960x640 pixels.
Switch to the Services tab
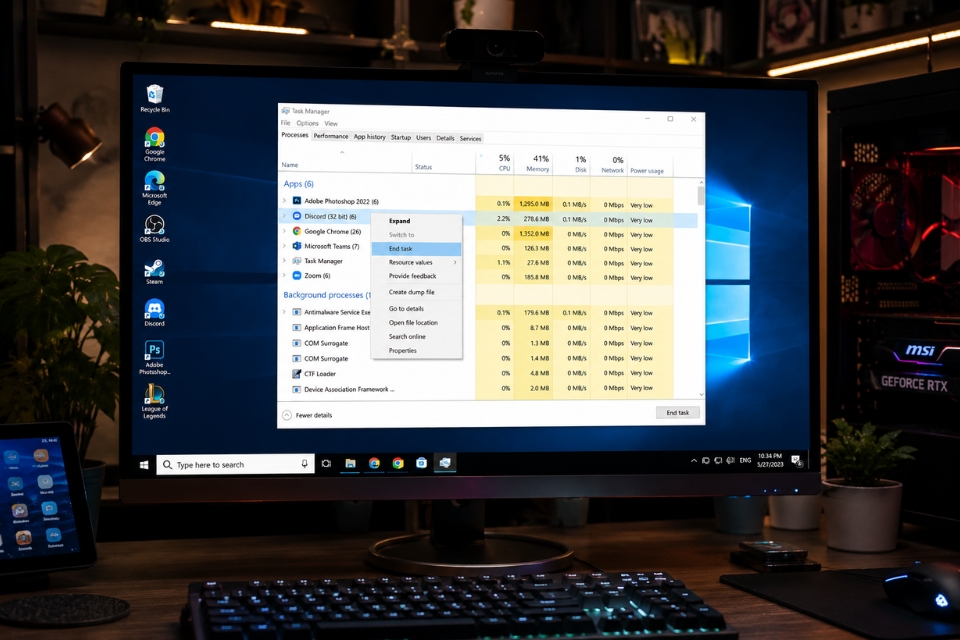[x=470, y=139]
